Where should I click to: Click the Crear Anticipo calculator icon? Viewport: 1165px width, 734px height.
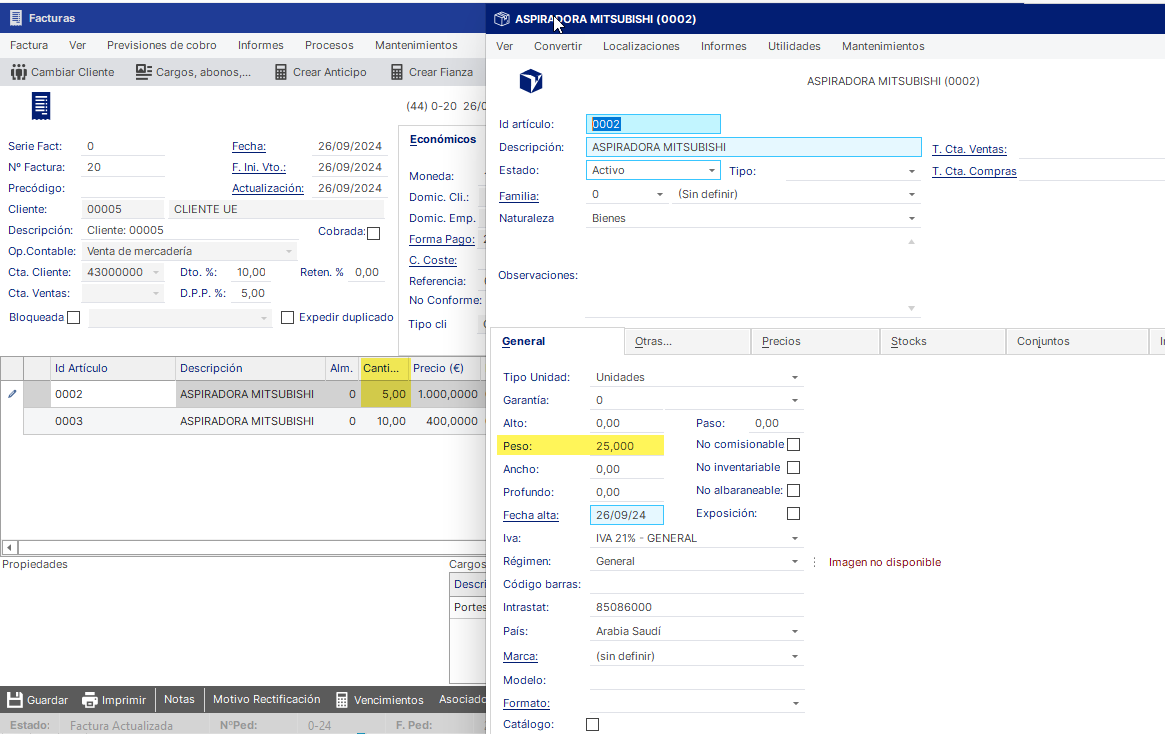coord(280,72)
